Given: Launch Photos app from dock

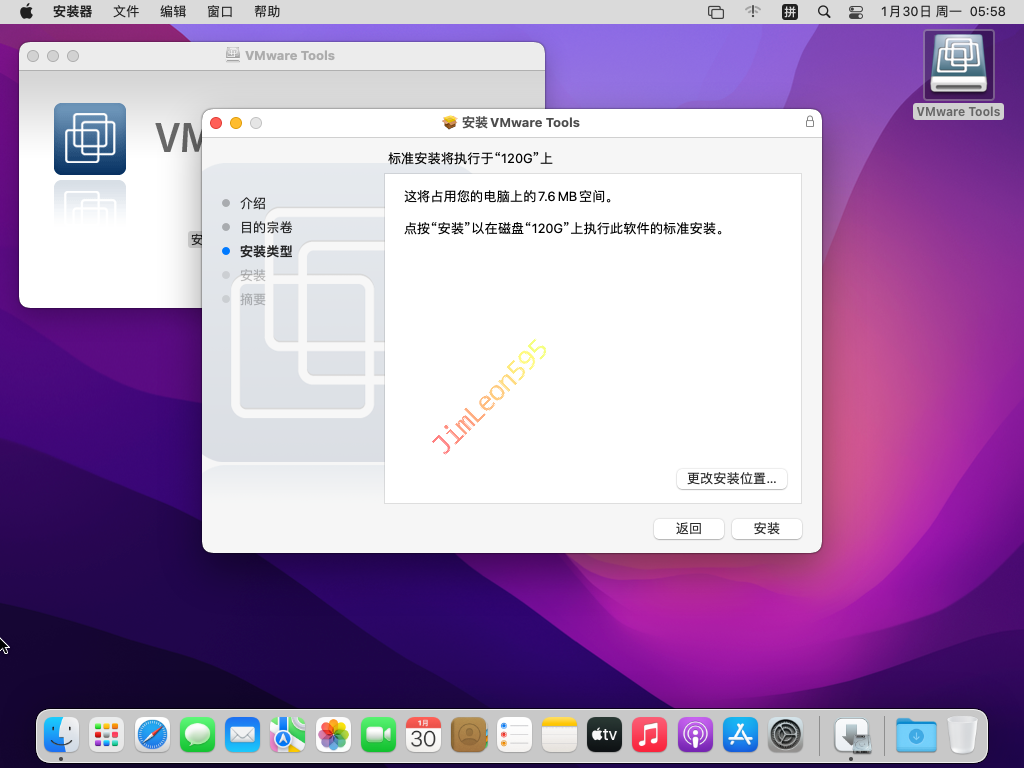Looking at the screenshot, I should (x=333, y=736).
